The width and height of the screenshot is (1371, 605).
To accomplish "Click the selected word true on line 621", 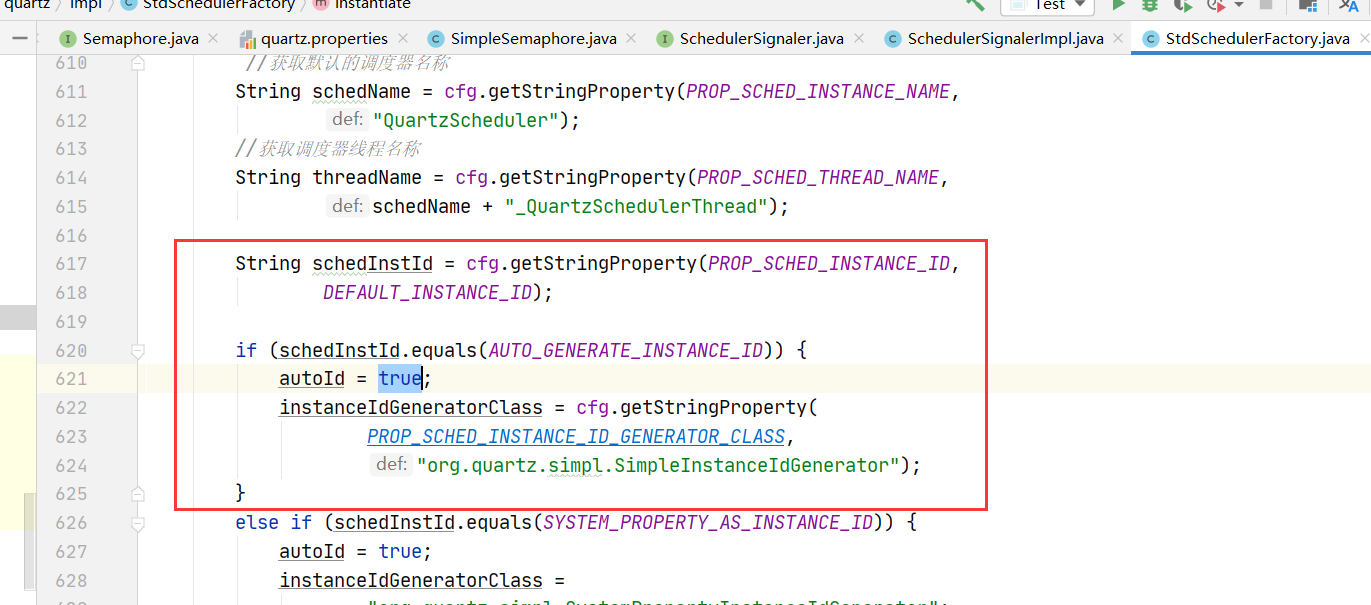I will (x=400, y=379).
